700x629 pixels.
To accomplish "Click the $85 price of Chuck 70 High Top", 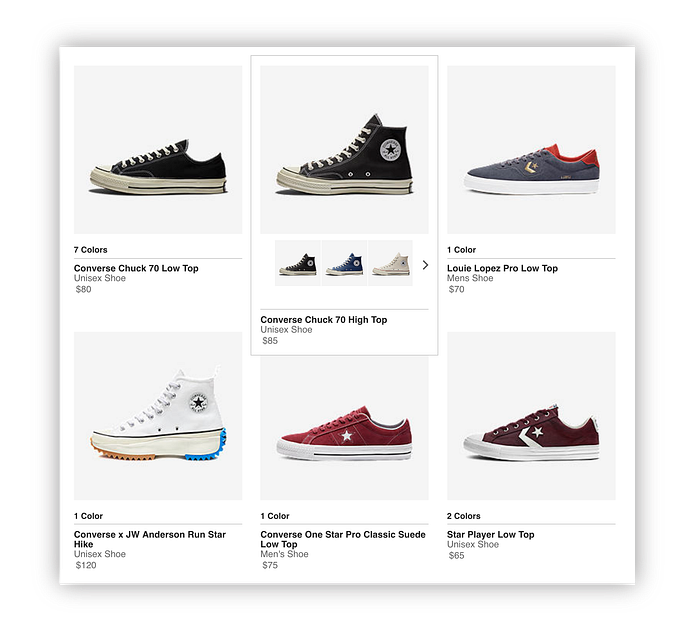I will coord(270,341).
